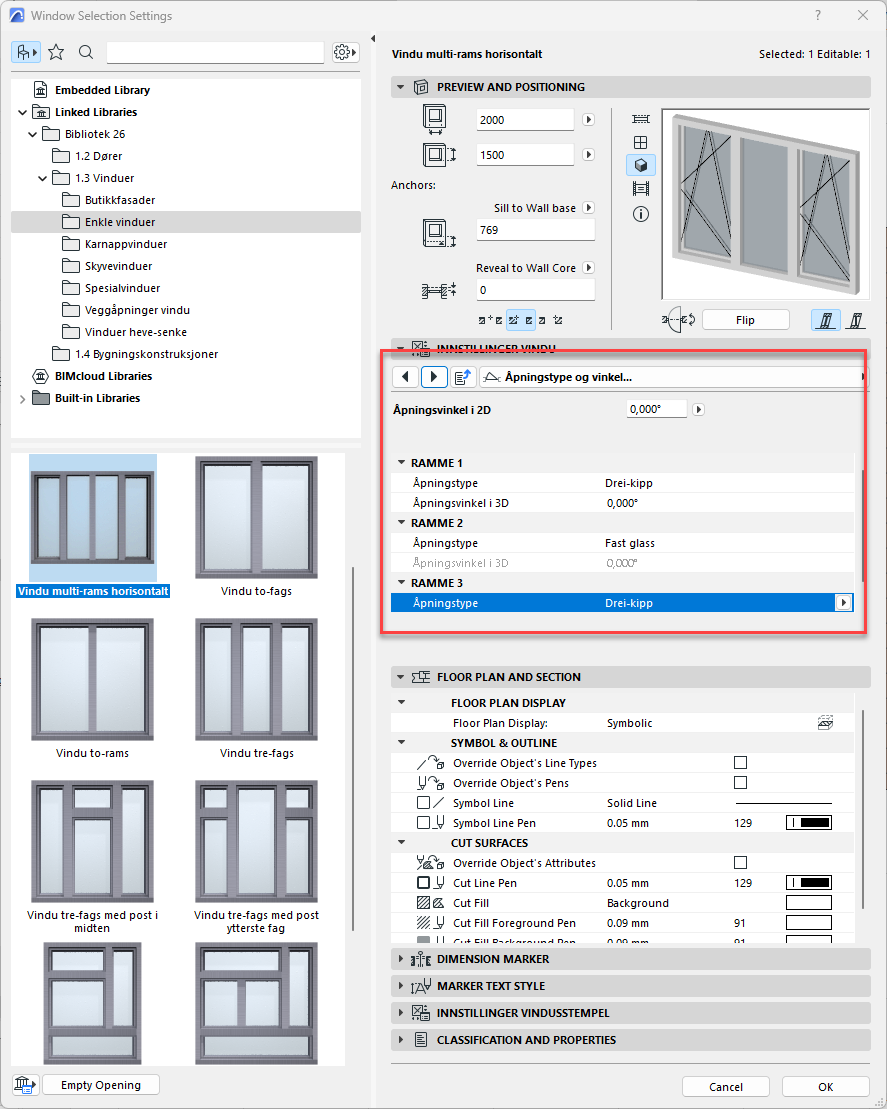Click the Symbol Line Pen color swatch

coord(809,823)
